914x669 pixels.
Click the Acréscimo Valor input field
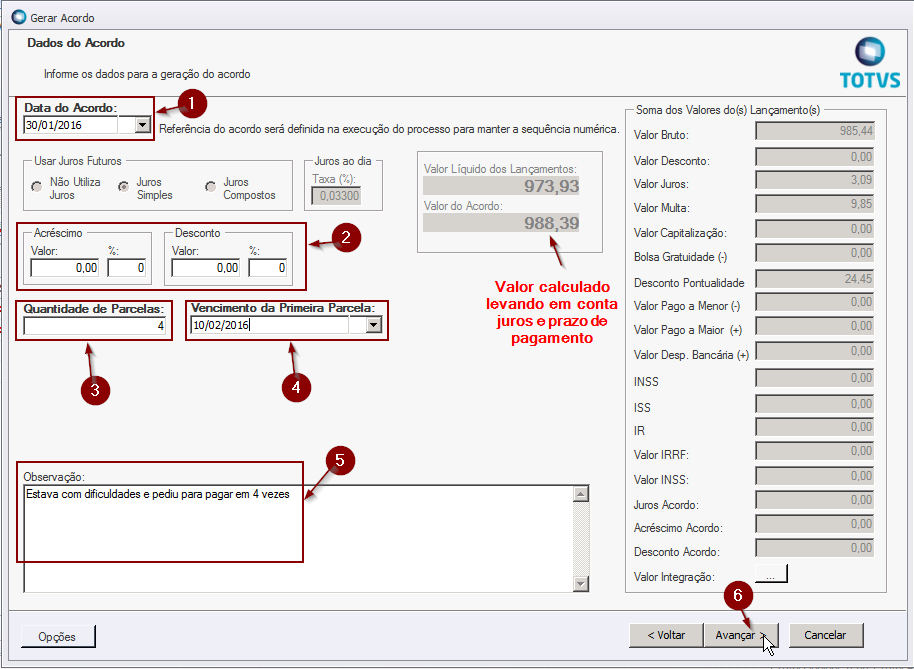point(66,268)
